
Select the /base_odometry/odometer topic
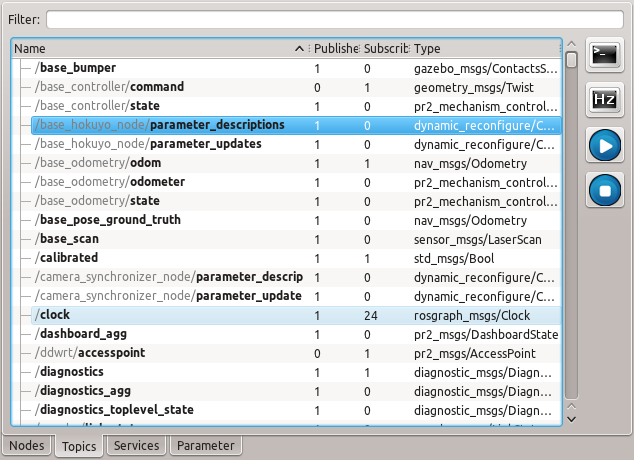click(296, 182)
